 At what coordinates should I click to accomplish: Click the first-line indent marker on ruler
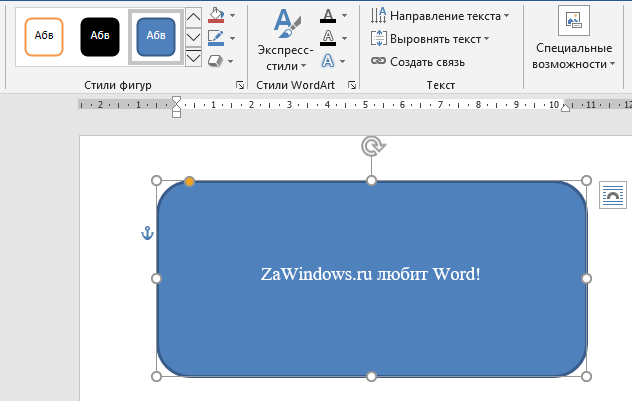[x=176, y=100]
